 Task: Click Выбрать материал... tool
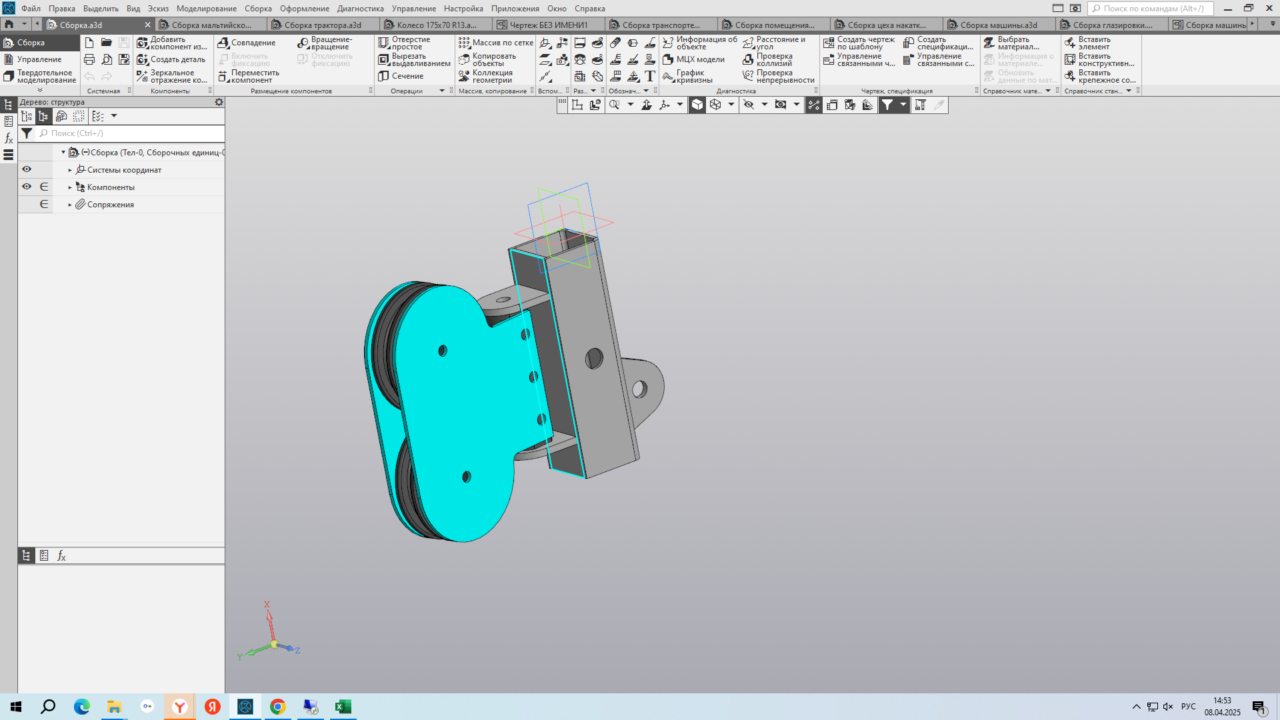1011,43
